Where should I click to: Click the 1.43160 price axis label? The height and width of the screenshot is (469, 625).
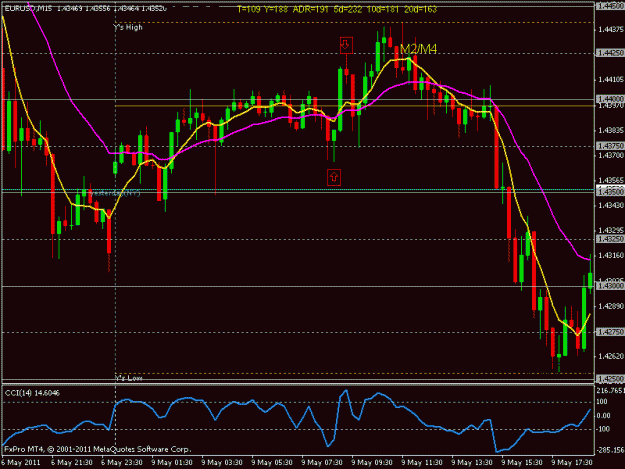click(x=610, y=255)
